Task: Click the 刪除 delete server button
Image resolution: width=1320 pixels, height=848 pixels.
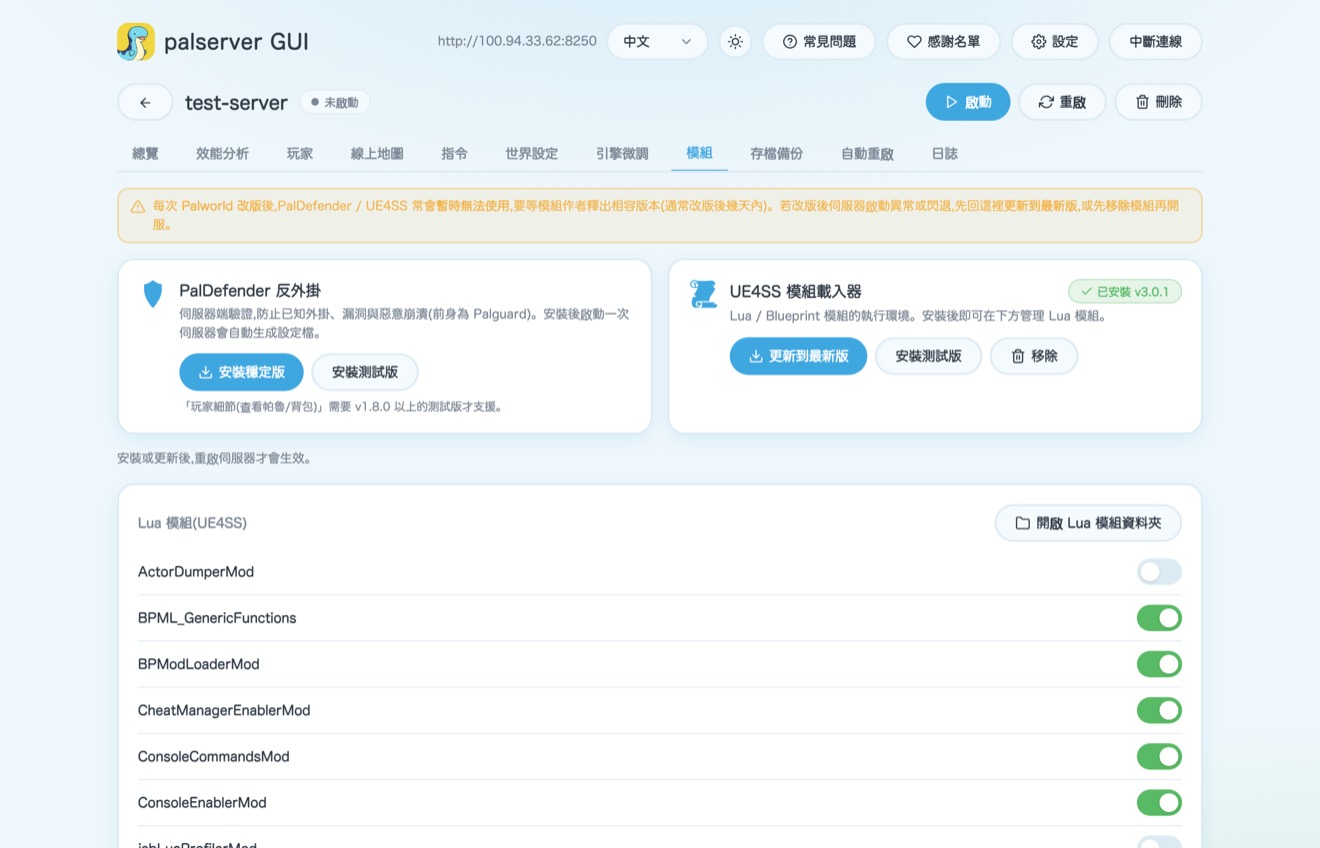Action: click(x=1158, y=102)
